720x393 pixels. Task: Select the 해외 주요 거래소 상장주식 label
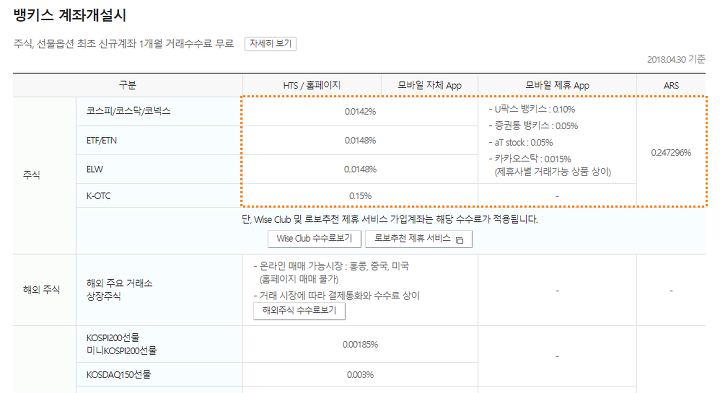click(119, 290)
